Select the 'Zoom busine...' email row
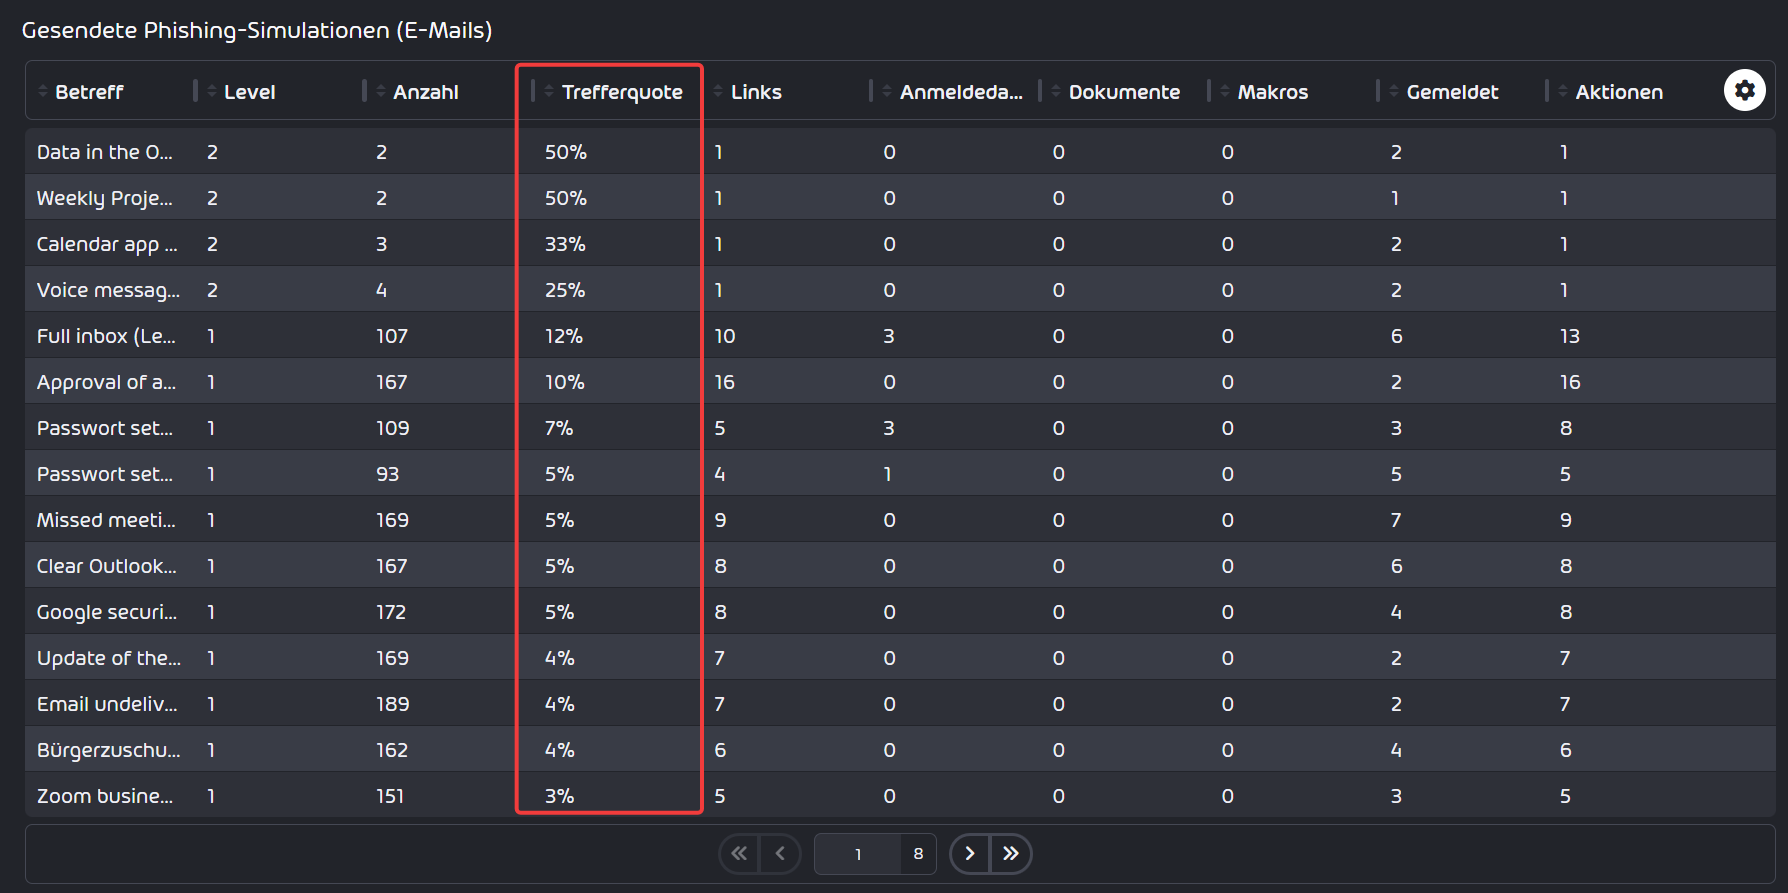The width and height of the screenshot is (1788, 893). [900, 796]
